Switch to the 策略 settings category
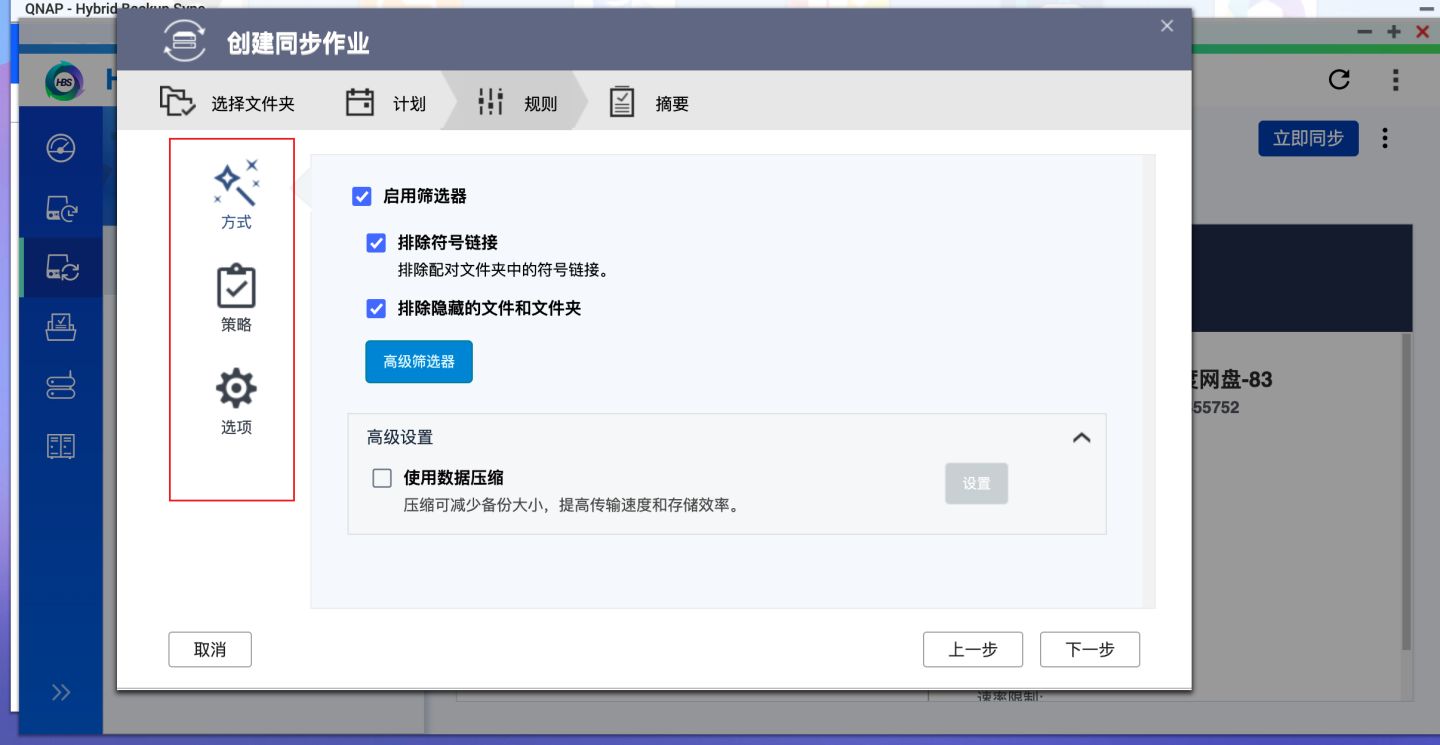 236,295
